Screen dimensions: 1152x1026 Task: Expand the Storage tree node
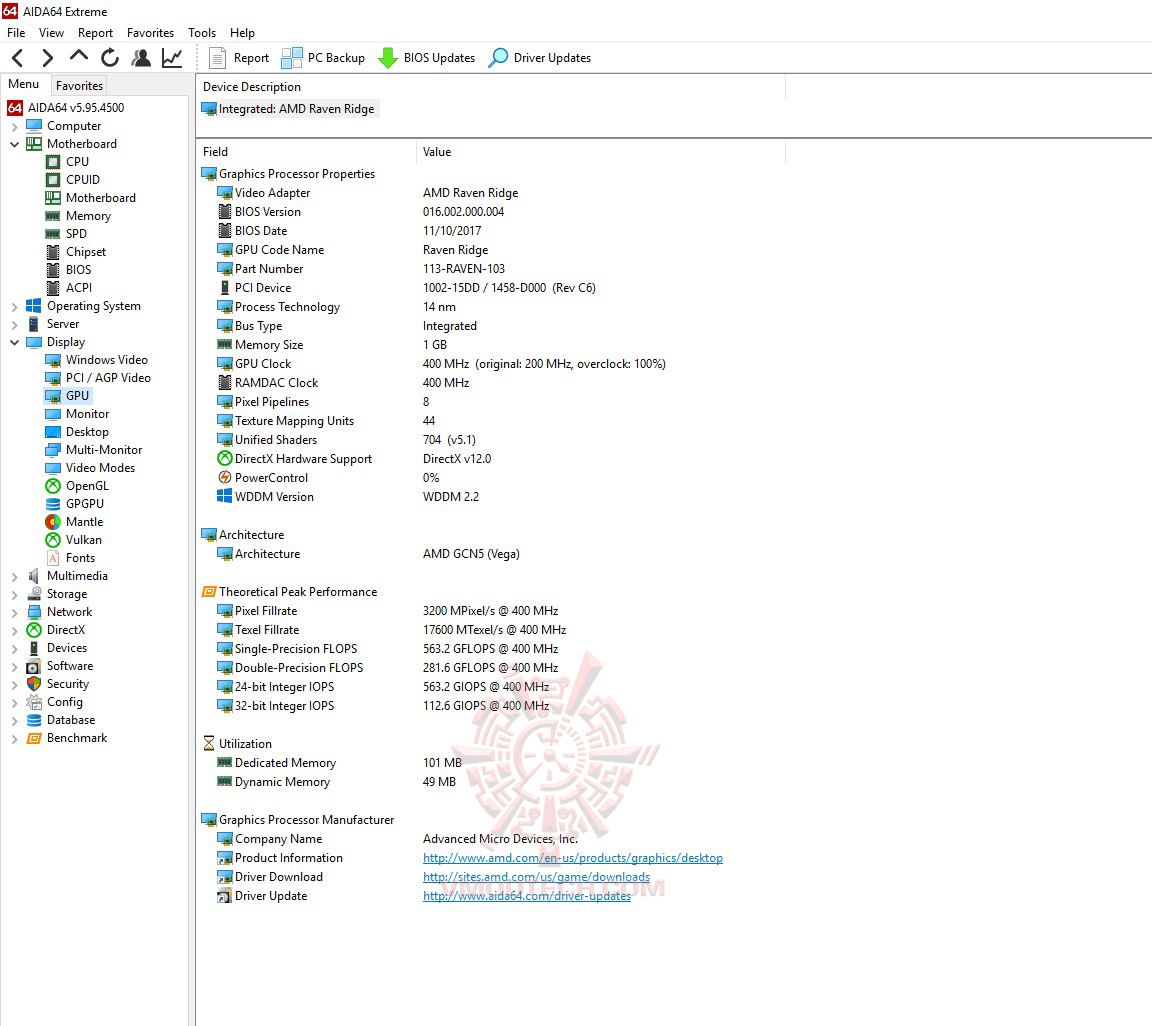coord(14,595)
